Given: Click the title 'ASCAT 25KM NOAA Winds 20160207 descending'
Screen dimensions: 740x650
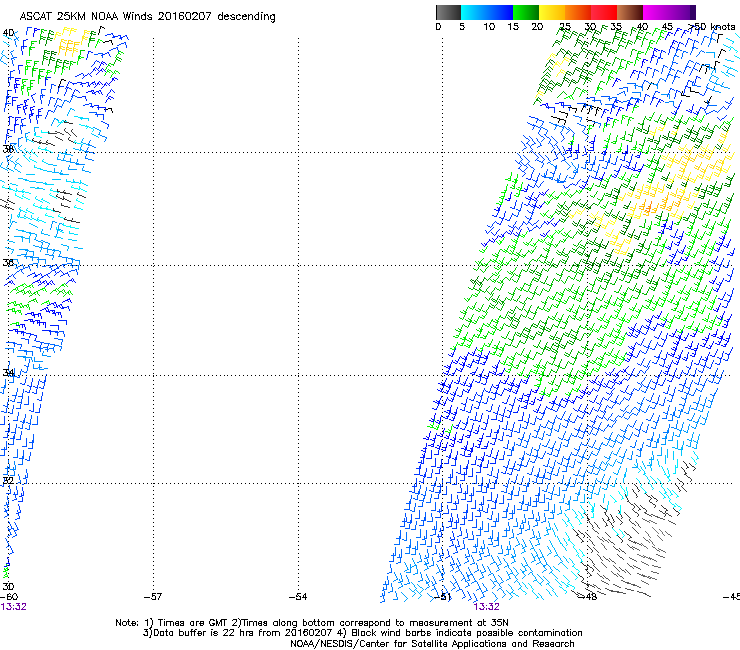Looking at the screenshot, I should pos(148,17).
